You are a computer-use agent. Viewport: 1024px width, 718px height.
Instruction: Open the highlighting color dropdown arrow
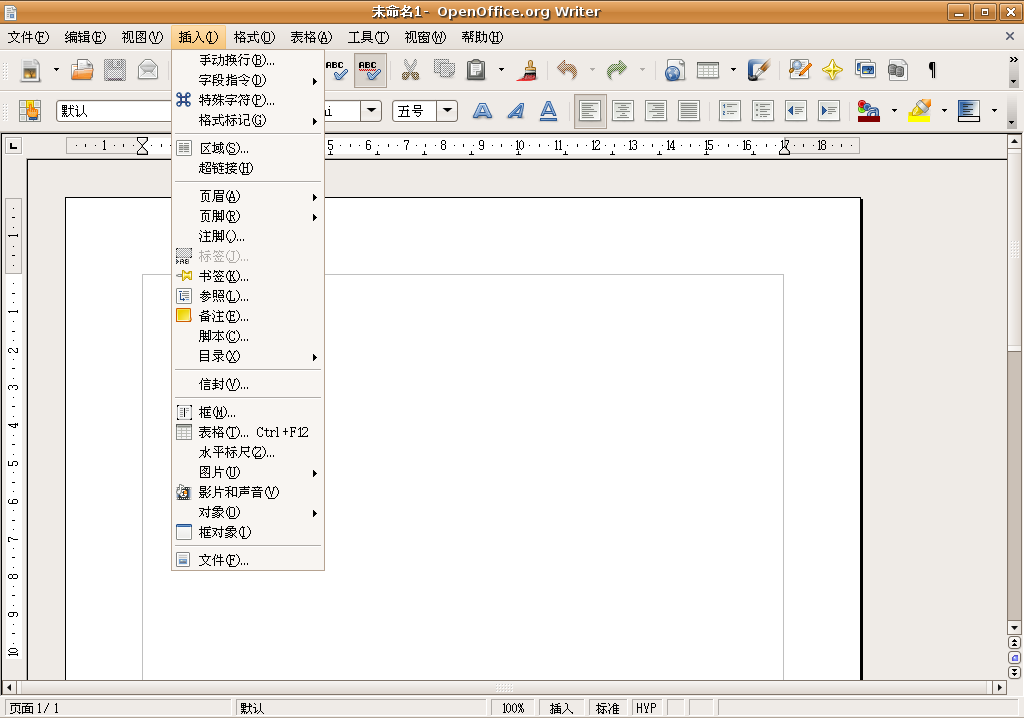(944, 111)
